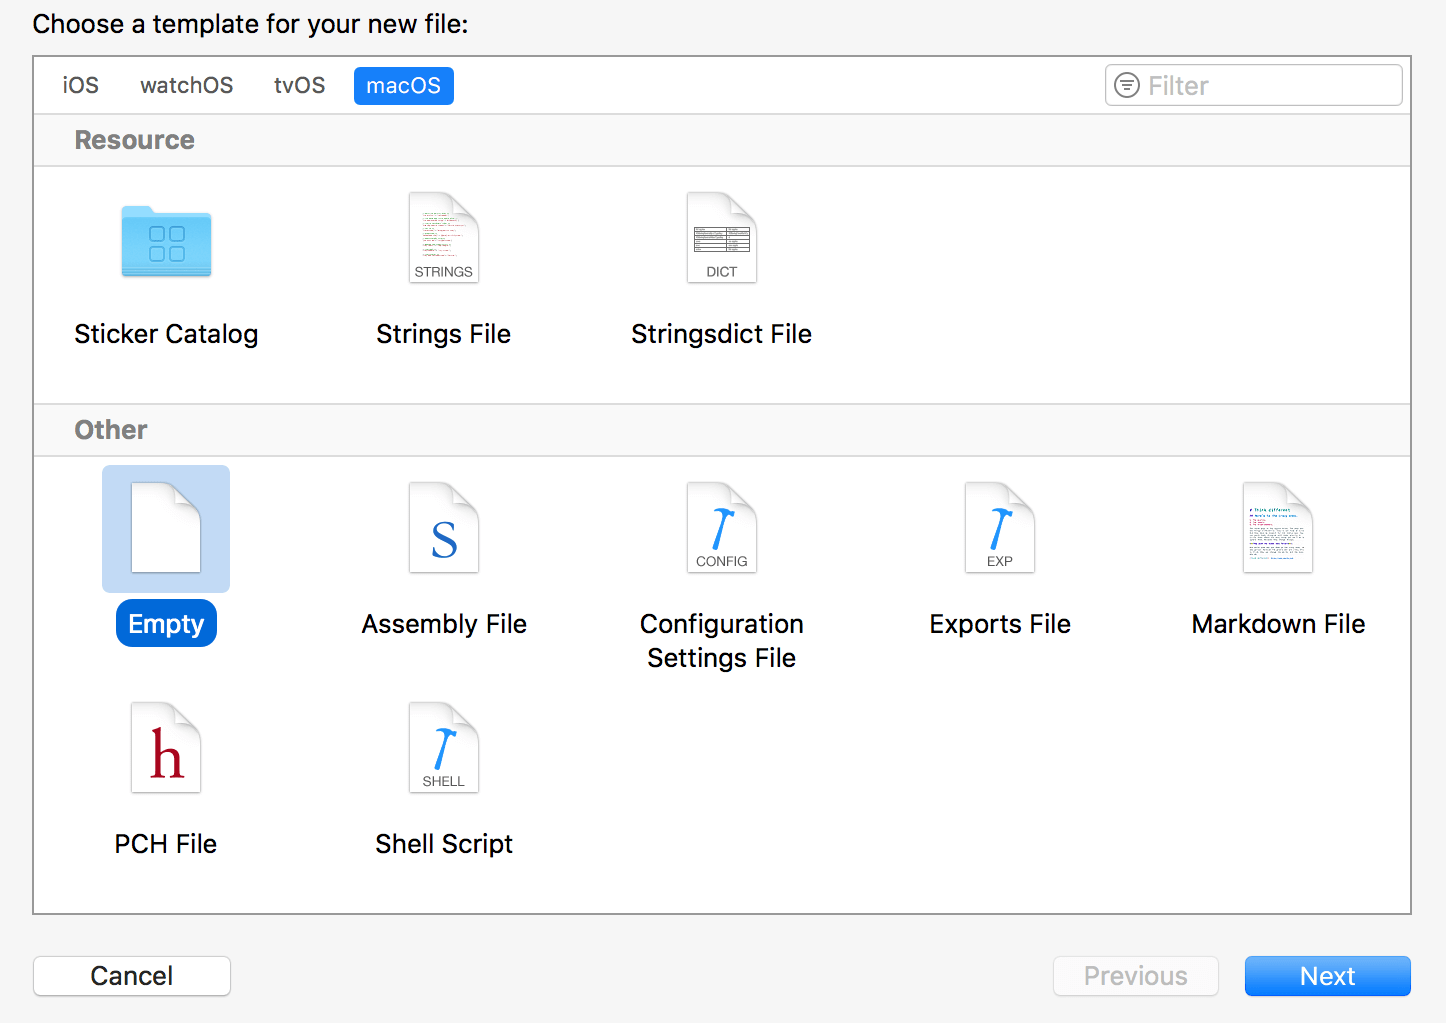The width and height of the screenshot is (1446, 1023).
Task: Select the Empty file template icon
Action: pyautogui.click(x=166, y=528)
